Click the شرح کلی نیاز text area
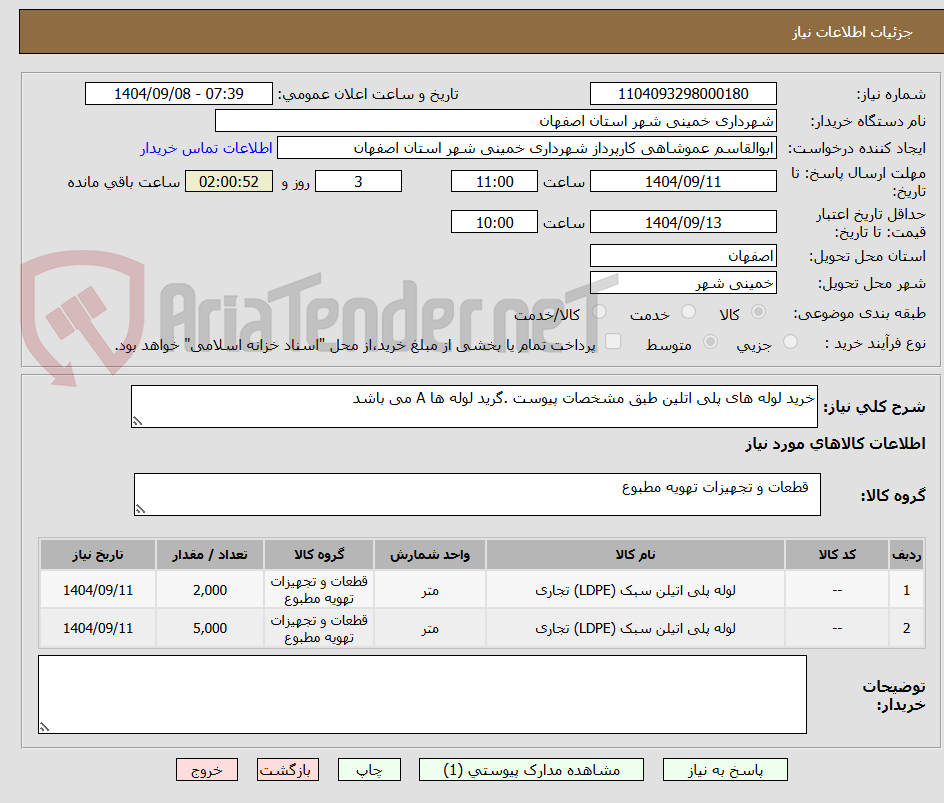This screenshot has width=944, height=803. point(474,406)
